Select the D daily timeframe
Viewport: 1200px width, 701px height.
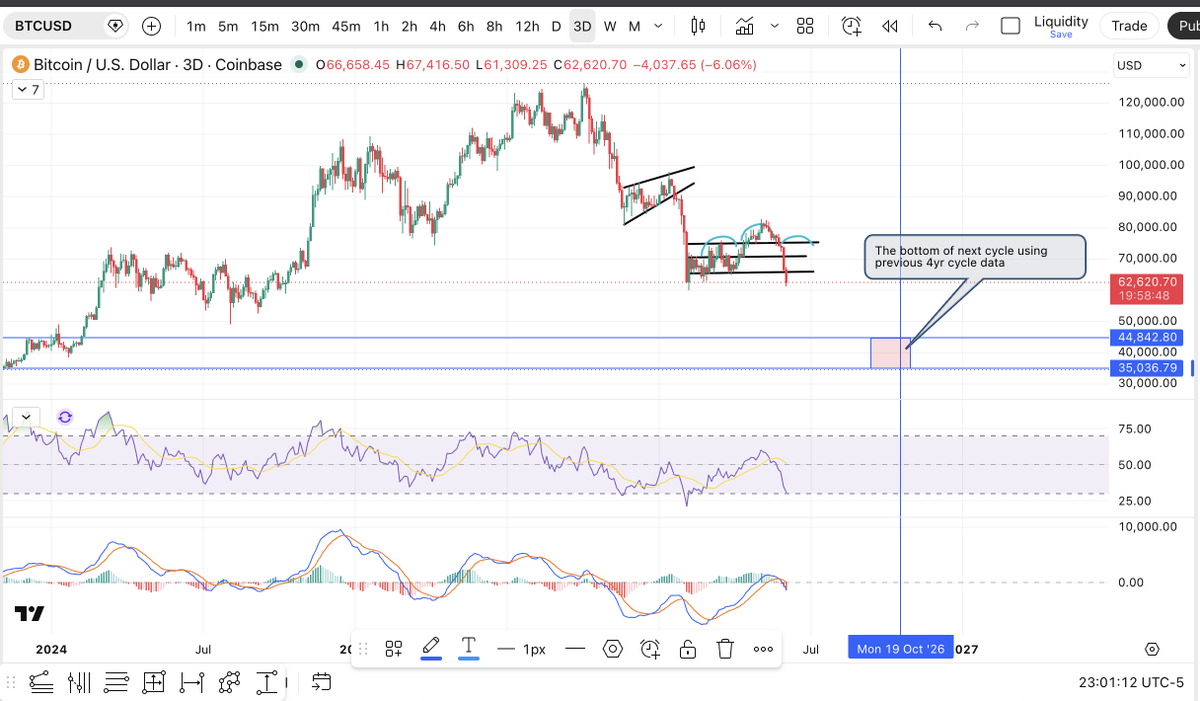556,26
